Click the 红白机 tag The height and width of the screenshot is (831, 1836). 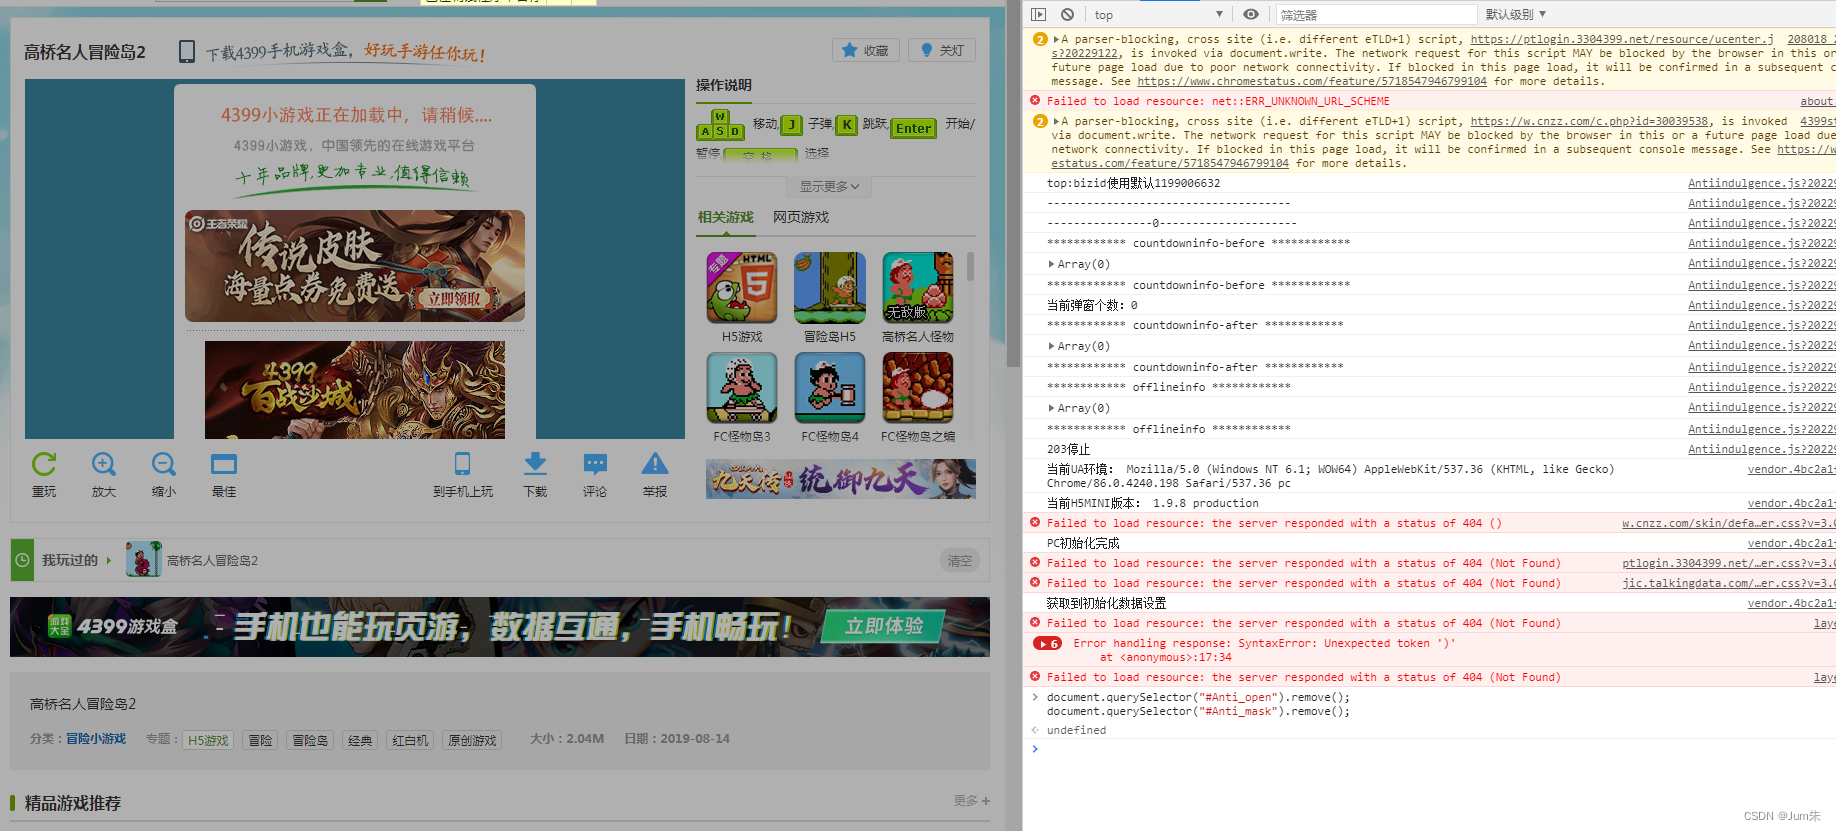[410, 740]
